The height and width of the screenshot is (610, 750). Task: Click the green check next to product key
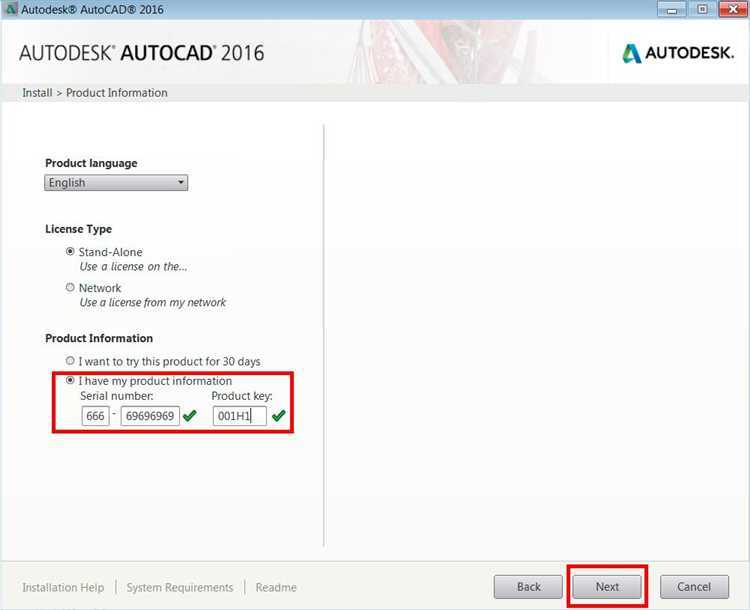point(278,416)
